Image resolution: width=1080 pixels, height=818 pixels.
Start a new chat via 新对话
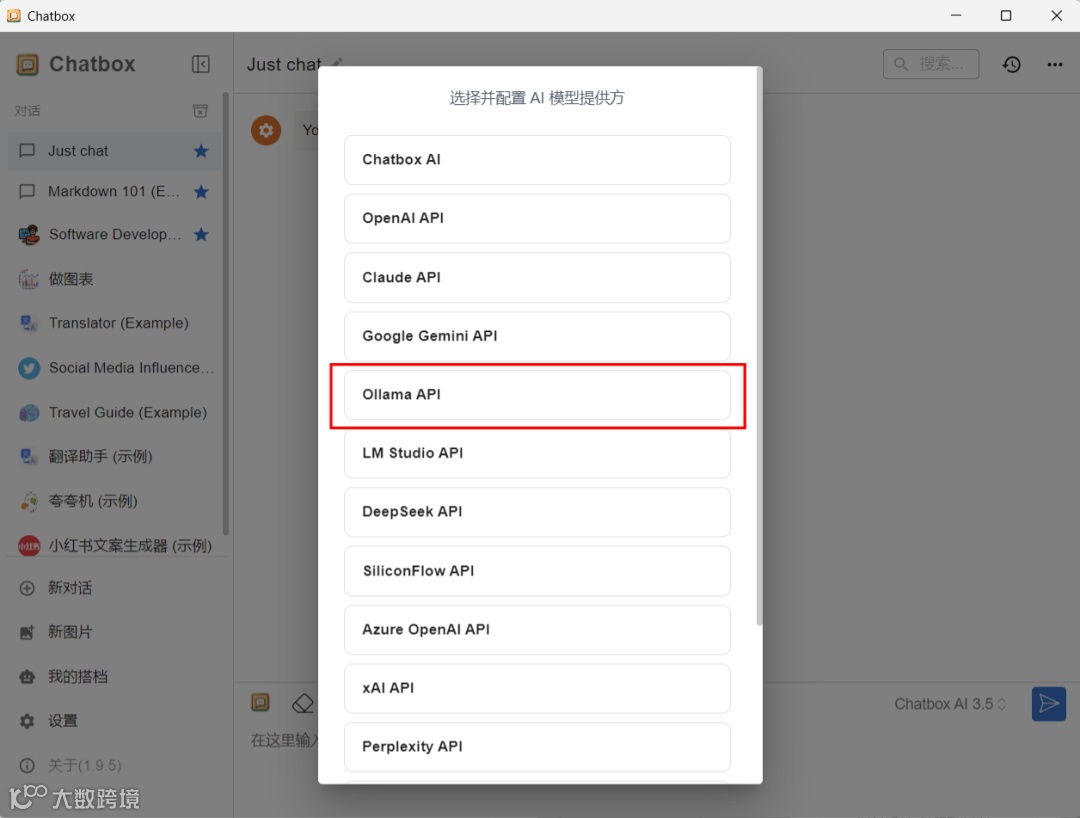click(114, 588)
